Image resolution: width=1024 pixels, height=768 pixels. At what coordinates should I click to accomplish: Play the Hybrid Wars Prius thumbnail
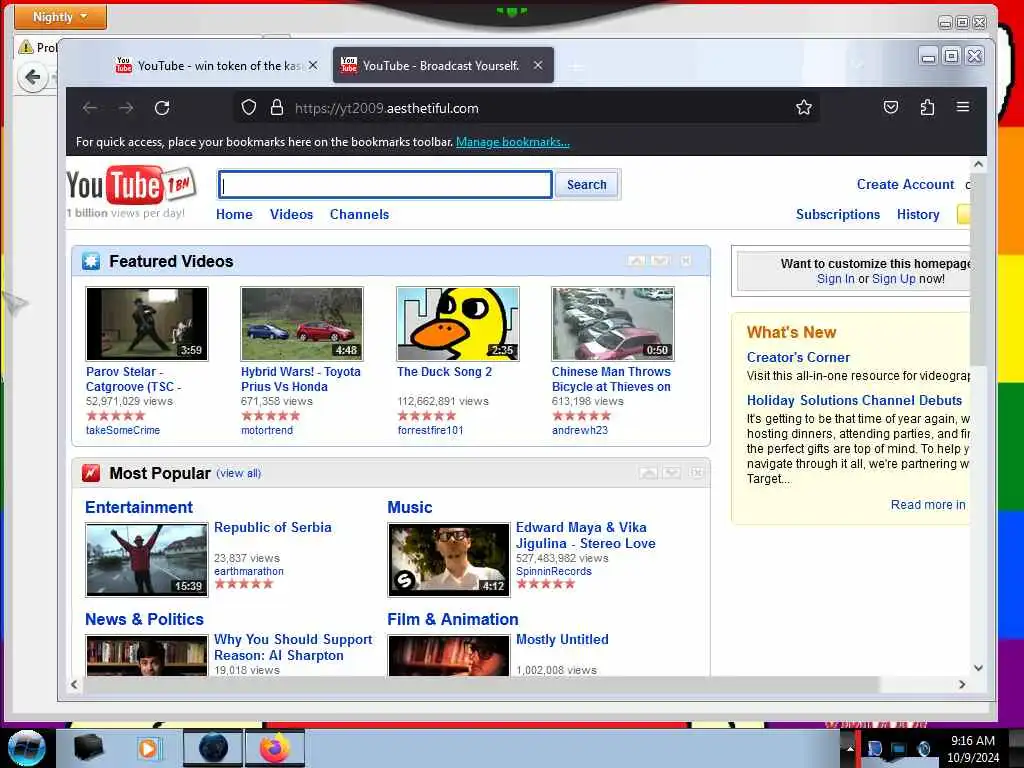coord(302,324)
